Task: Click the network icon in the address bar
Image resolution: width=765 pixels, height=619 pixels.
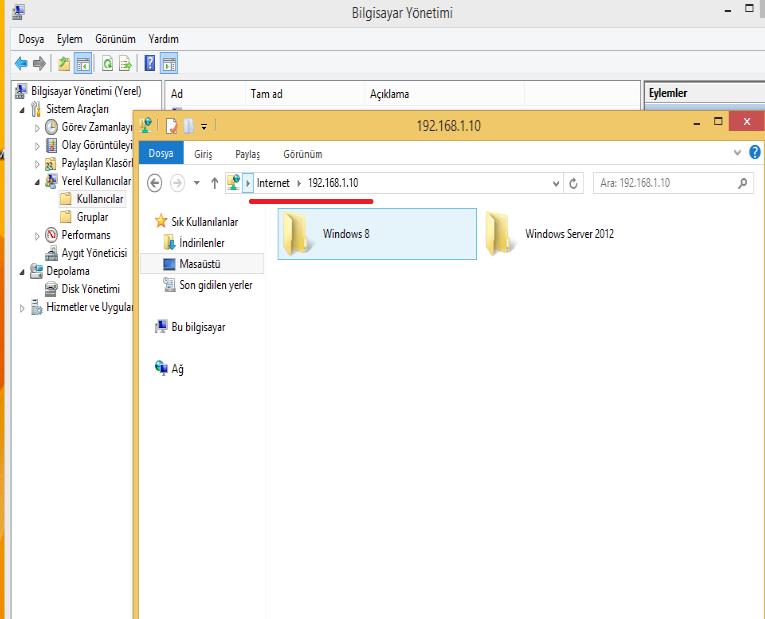Action: 234,183
